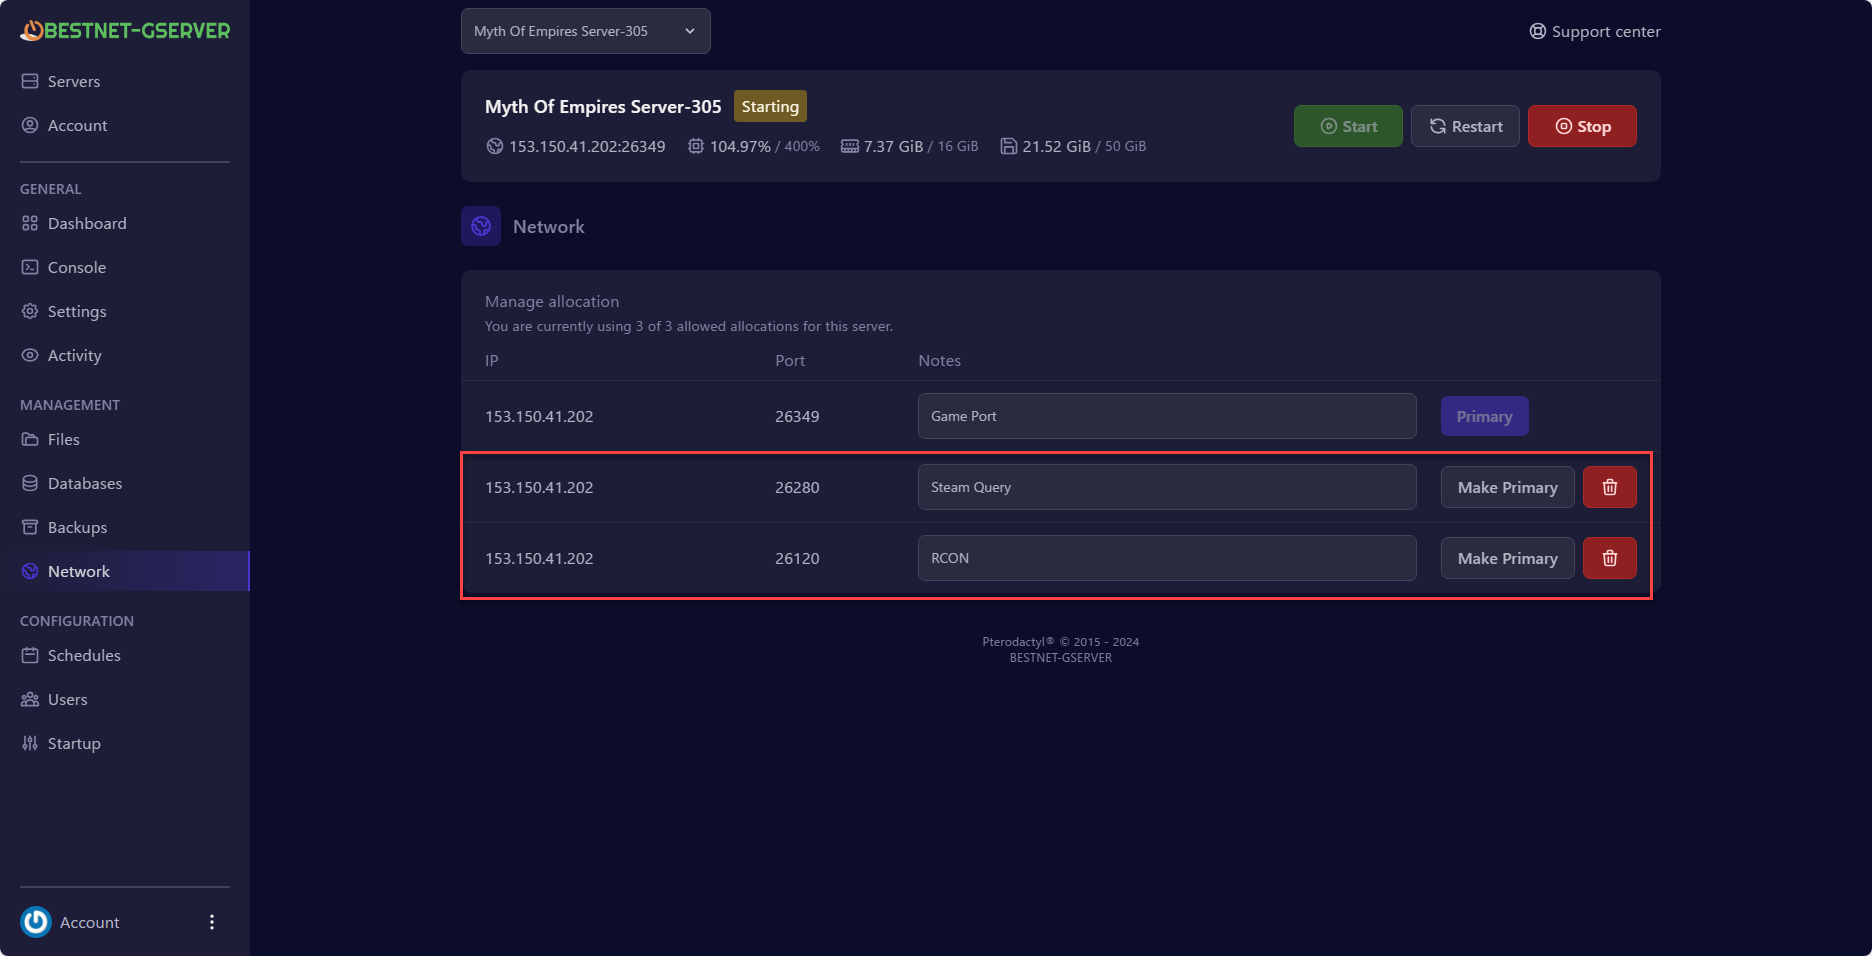Click the server address 153.150.41.202:26349
The height and width of the screenshot is (956, 1872).
pos(587,146)
